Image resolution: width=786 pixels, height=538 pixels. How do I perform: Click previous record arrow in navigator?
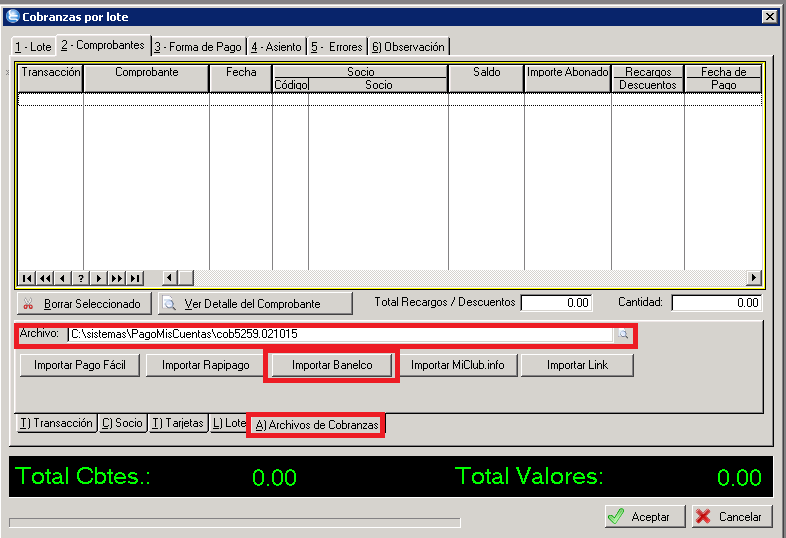[63, 278]
